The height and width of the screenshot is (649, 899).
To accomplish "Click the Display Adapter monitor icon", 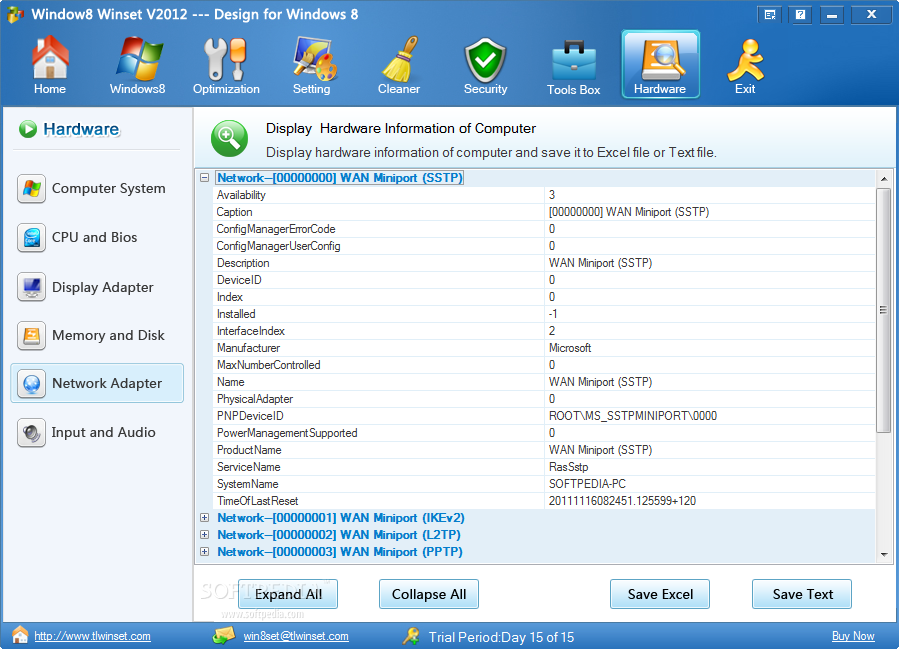I will [32, 287].
